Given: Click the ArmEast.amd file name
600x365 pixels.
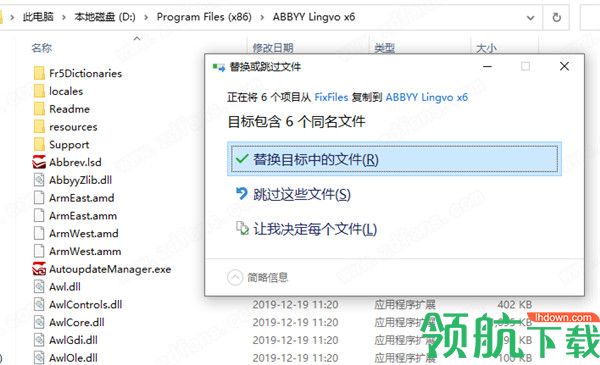Looking at the screenshot, I should (x=82, y=198).
